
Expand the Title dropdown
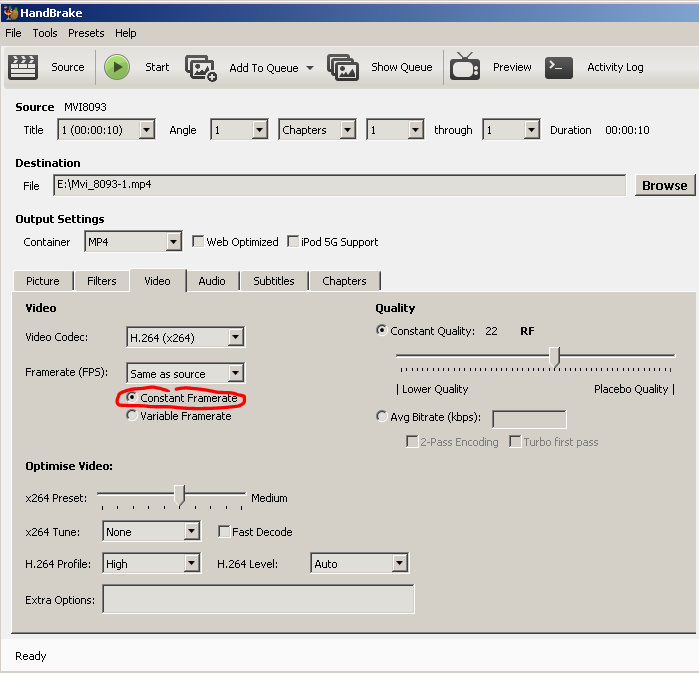point(146,130)
